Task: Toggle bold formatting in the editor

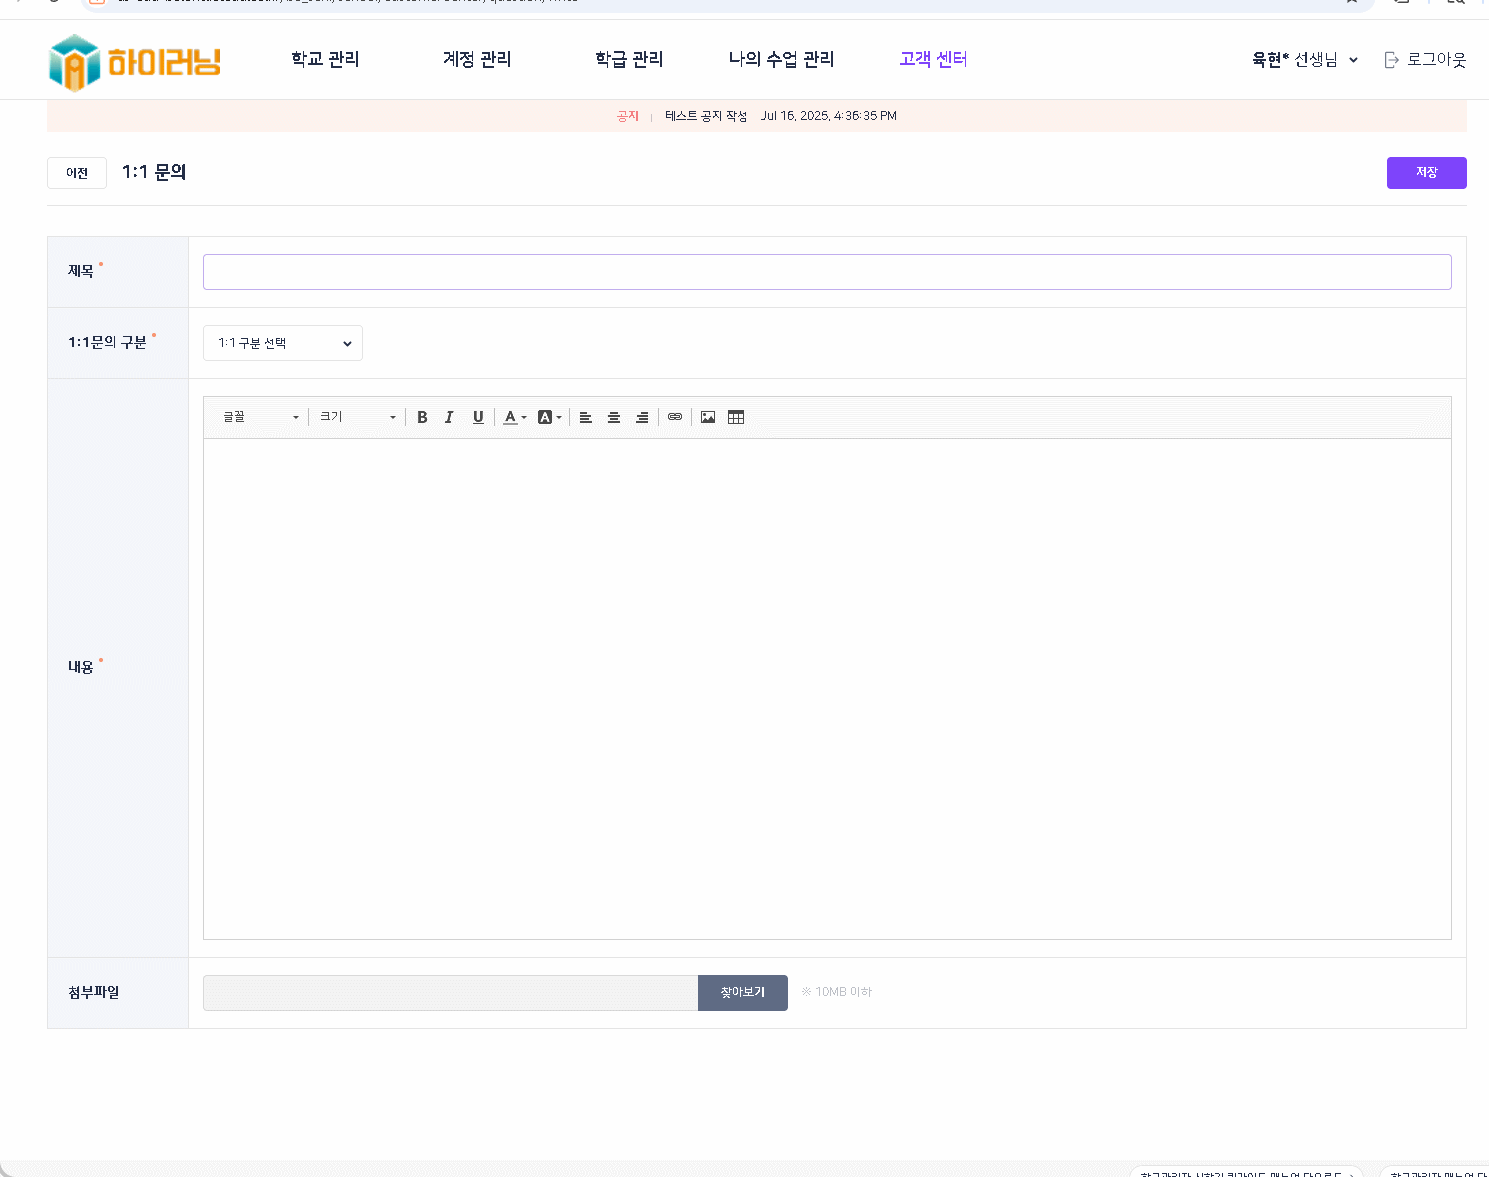Action: coord(422,417)
